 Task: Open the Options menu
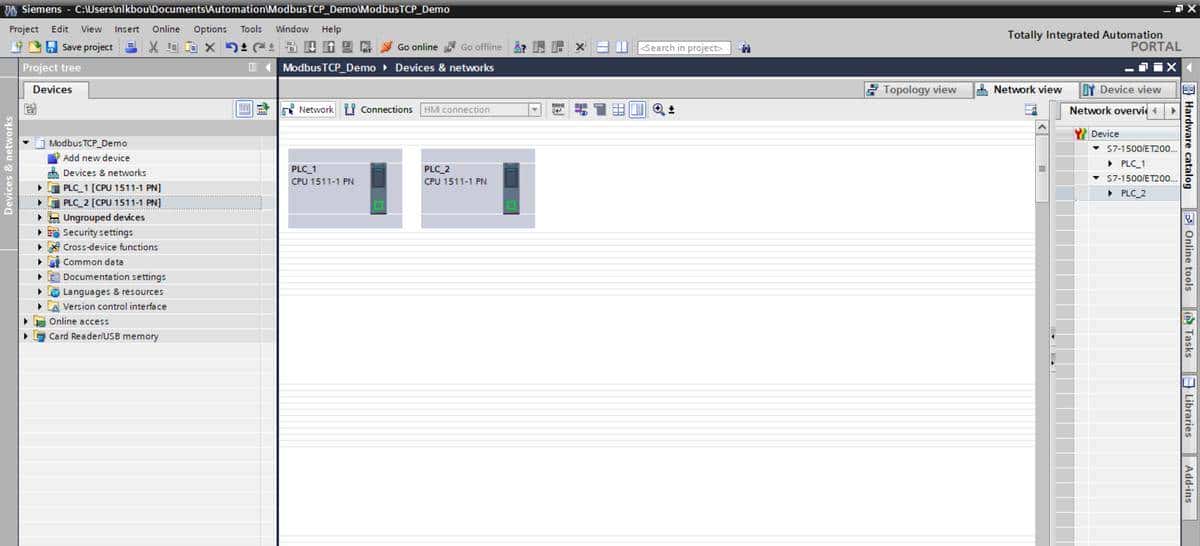click(210, 29)
